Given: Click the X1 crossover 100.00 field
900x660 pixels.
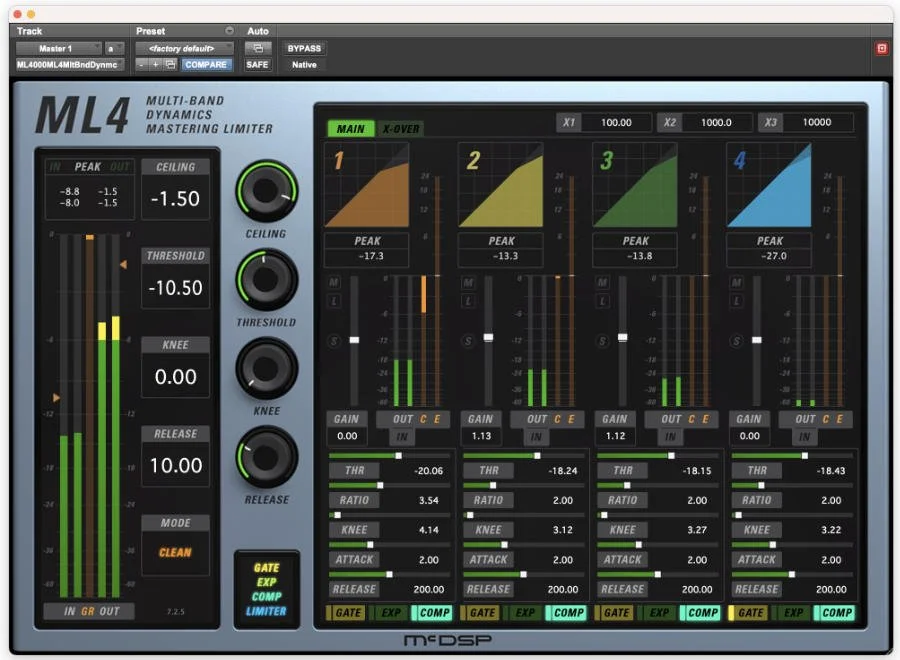Looking at the screenshot, I should [x=616, y=122].
